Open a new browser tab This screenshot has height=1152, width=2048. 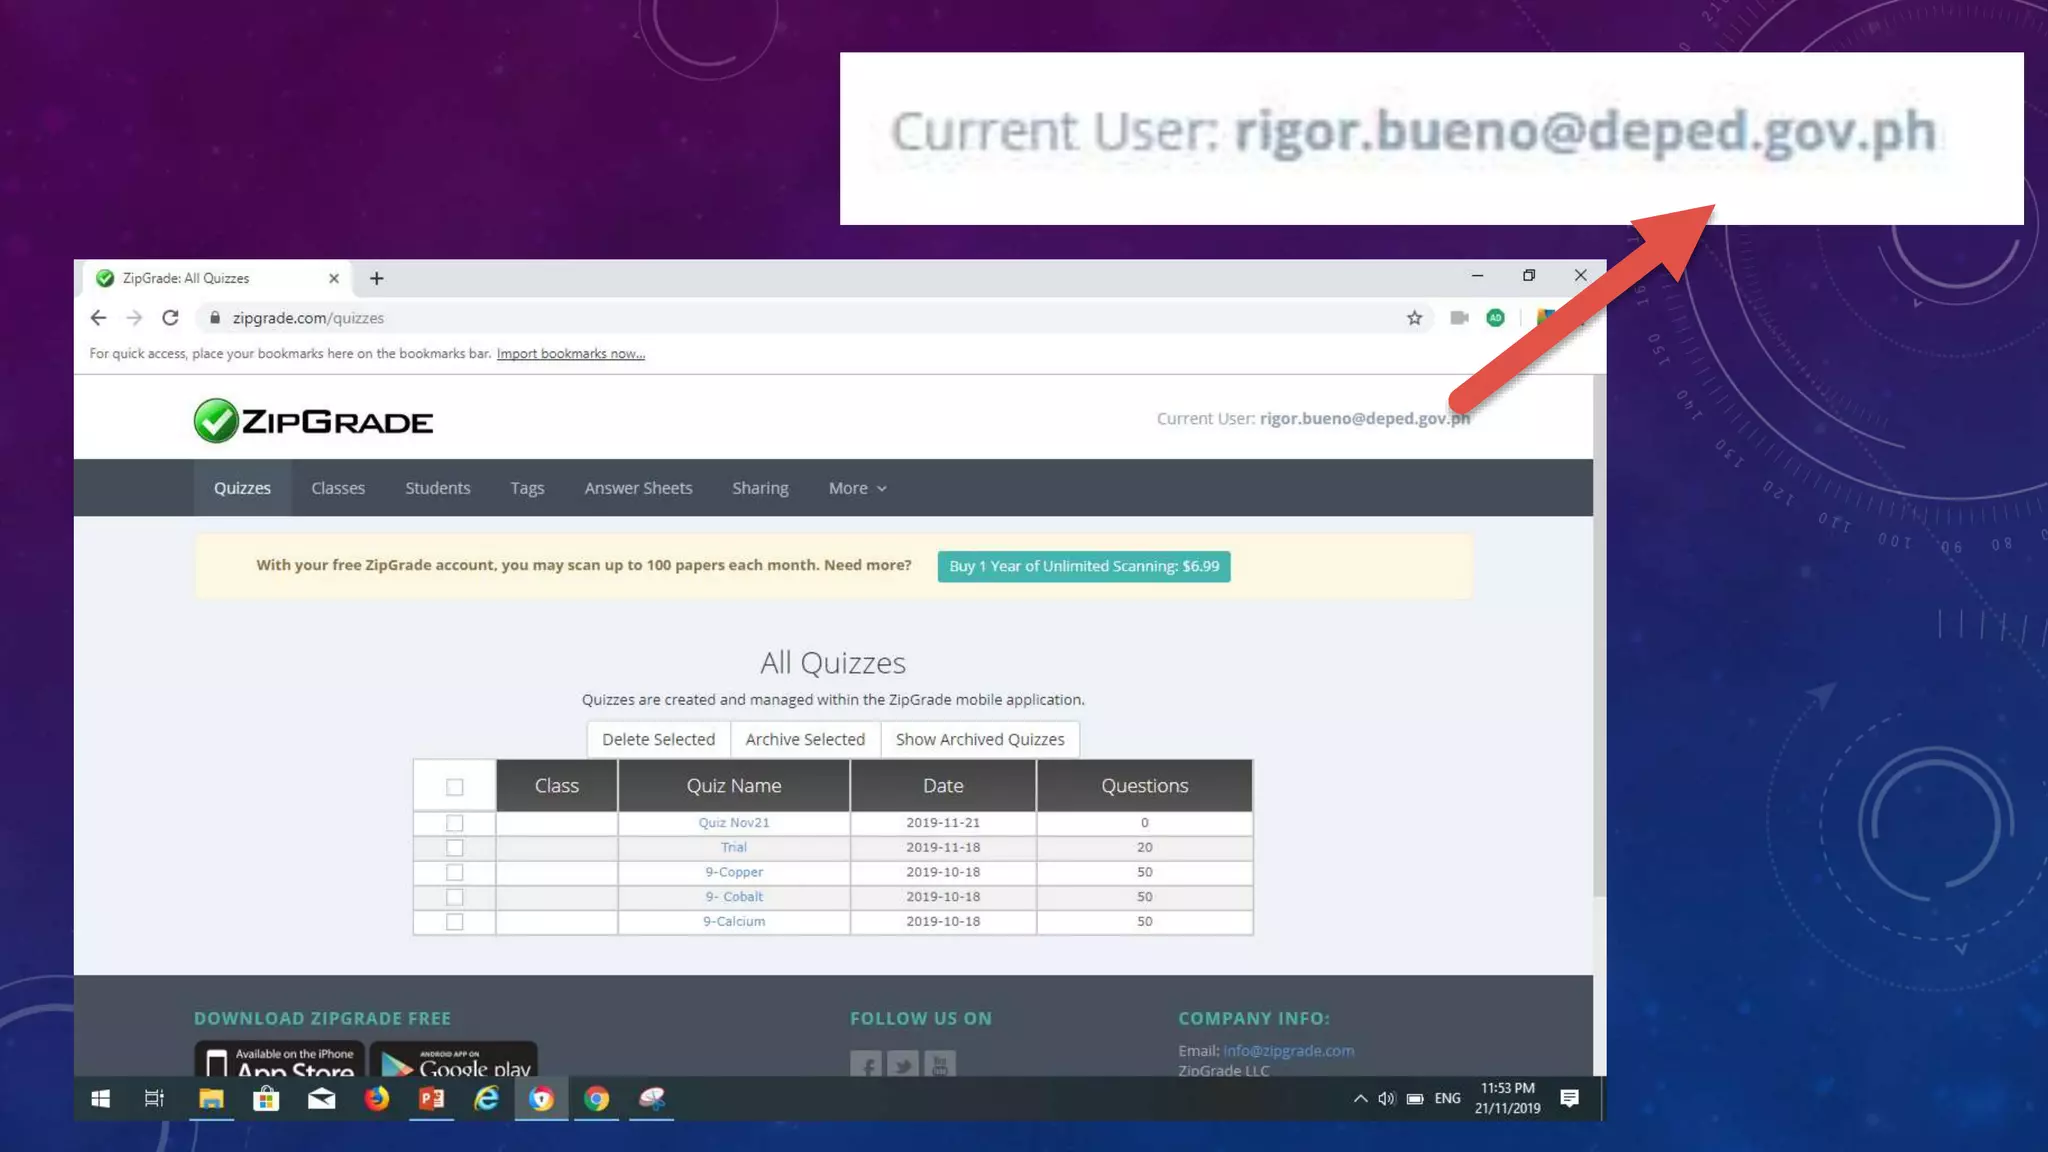[x=376, y=279]
